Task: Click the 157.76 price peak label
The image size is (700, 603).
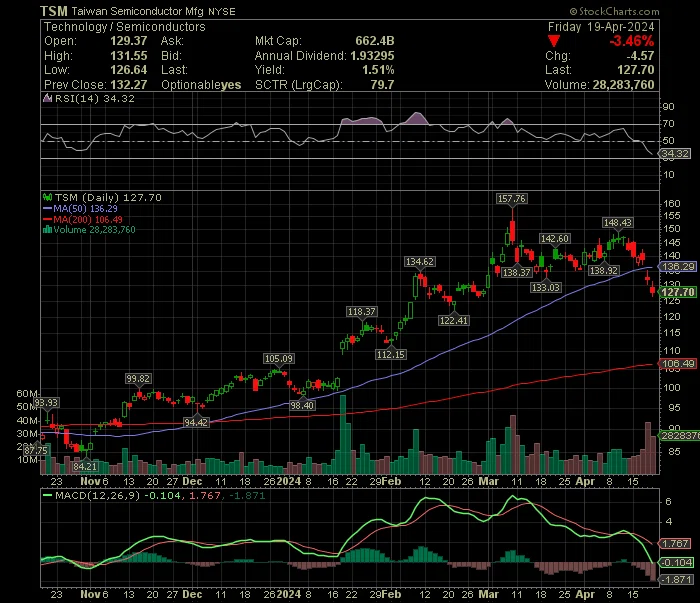Action: [512, 198]
